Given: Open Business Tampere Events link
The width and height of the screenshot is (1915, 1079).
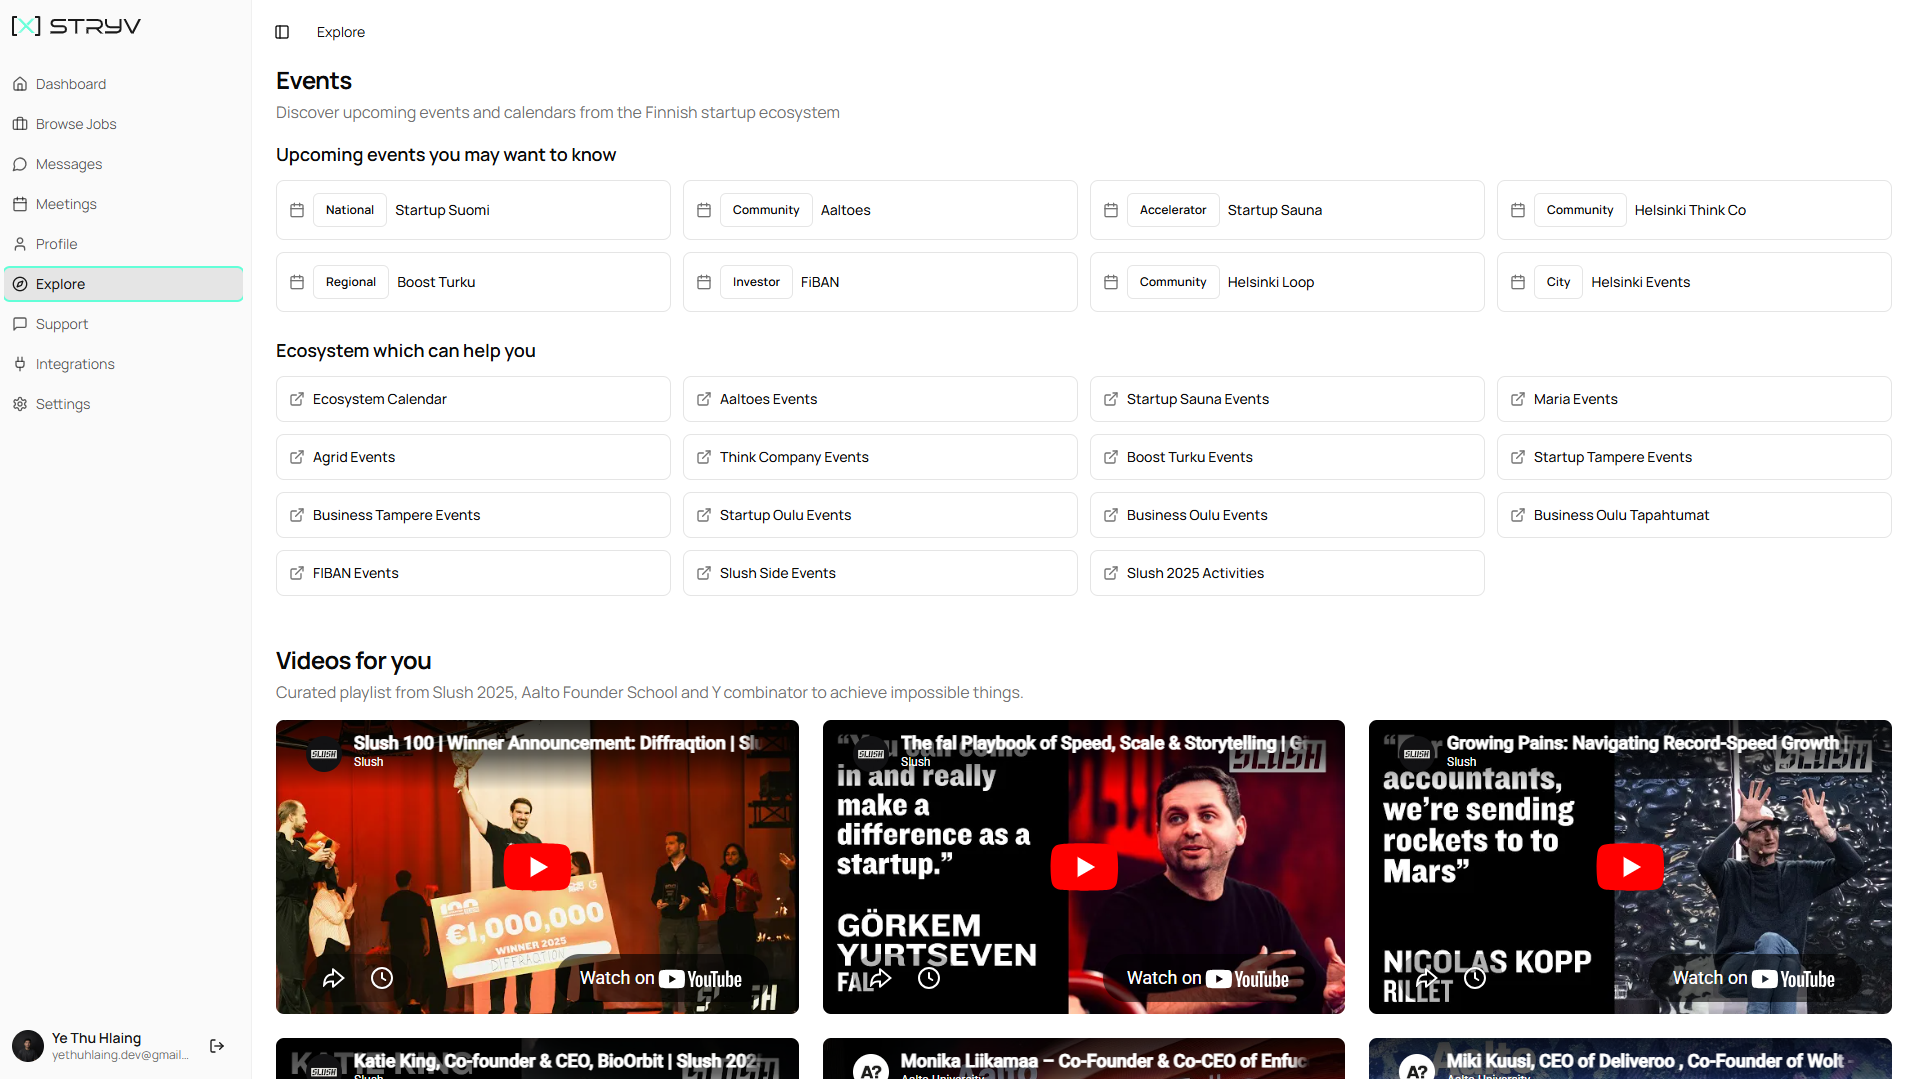Looking at the screenshot, I should (473, 515).
